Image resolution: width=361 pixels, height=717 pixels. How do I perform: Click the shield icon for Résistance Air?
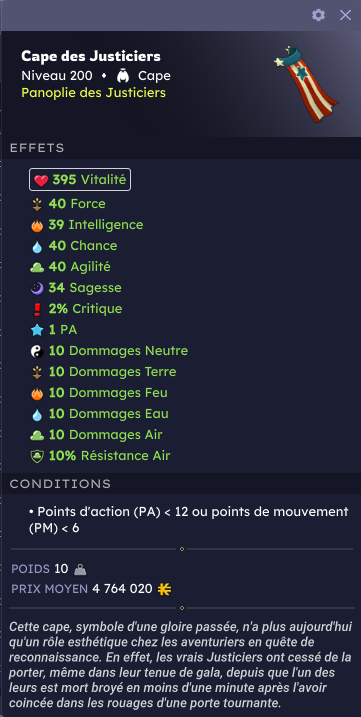(x=37, y=456)
